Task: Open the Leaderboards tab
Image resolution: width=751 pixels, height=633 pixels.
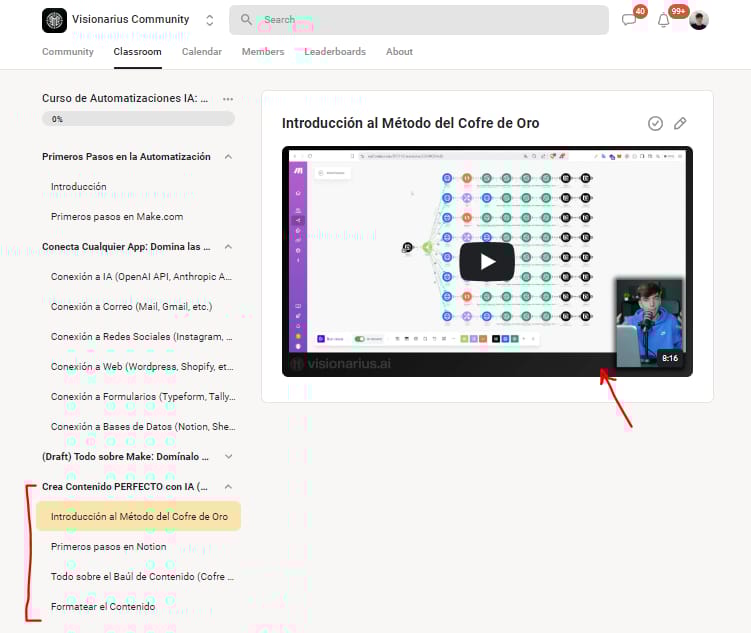Action: click(335, 52)
